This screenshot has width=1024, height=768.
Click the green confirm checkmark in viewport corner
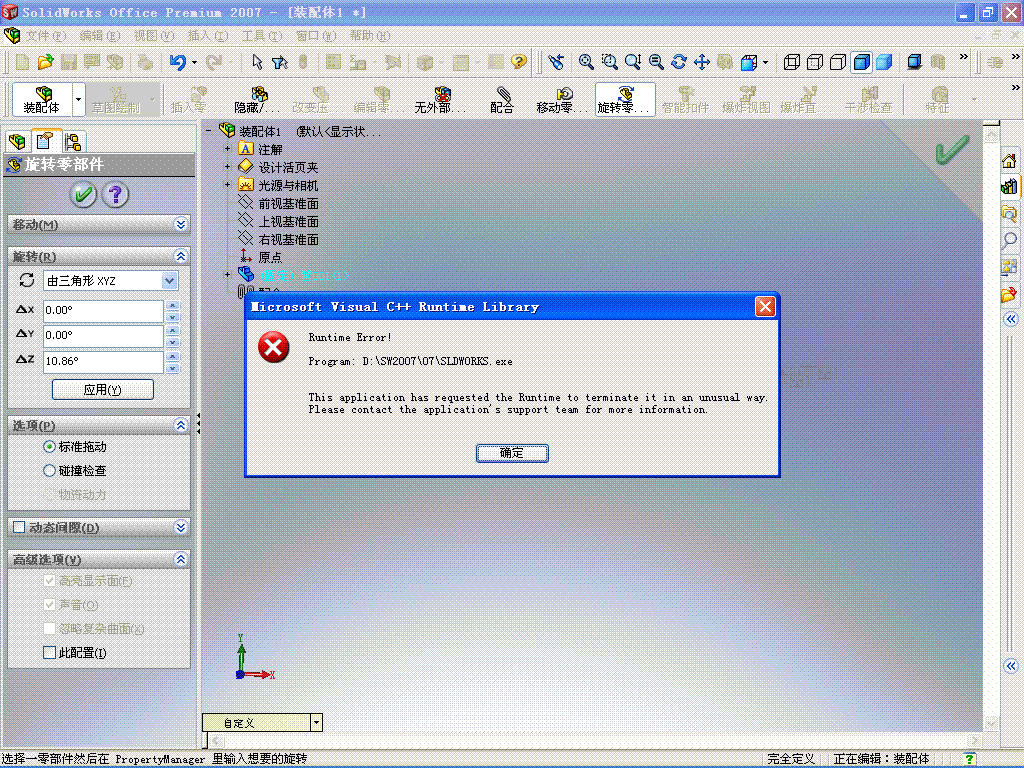[x=952, y=150]
